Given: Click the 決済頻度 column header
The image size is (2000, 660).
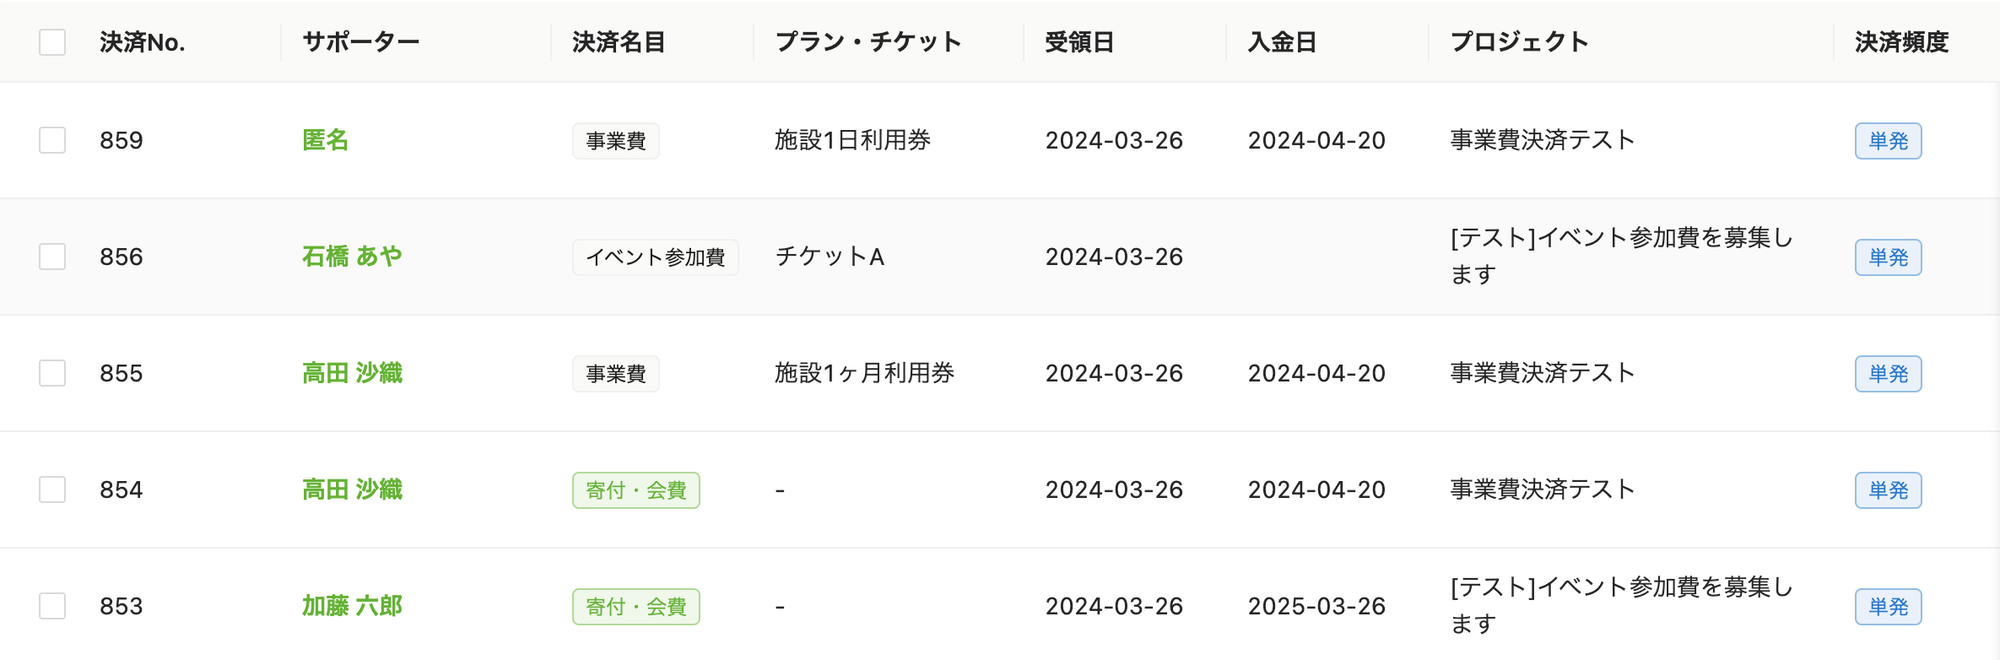Looking at the screenshot, I should (1901, 42).
